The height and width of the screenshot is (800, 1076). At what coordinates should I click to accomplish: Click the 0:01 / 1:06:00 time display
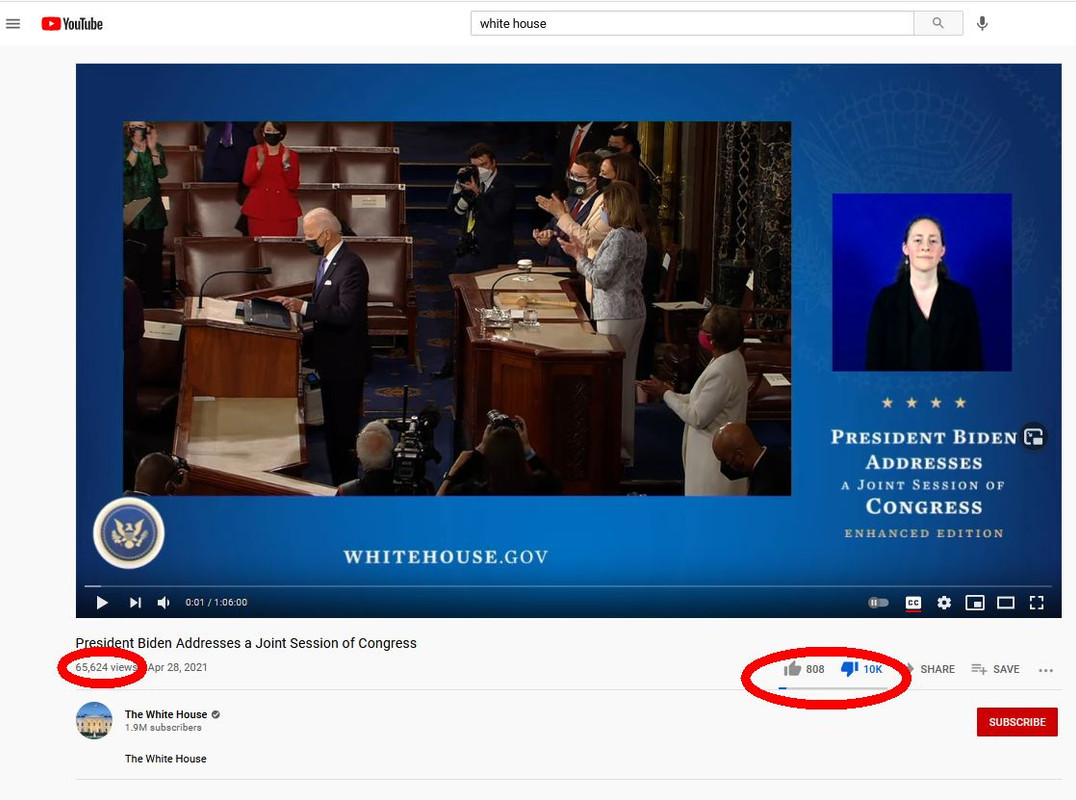point(216,602)
